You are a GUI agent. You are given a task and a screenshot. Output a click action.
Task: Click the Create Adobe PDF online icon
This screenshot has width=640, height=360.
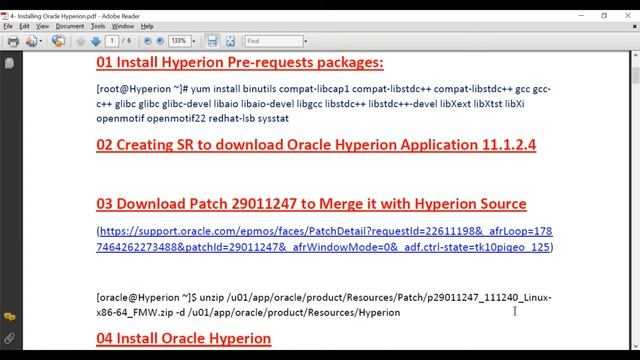(x=31, y=41)
